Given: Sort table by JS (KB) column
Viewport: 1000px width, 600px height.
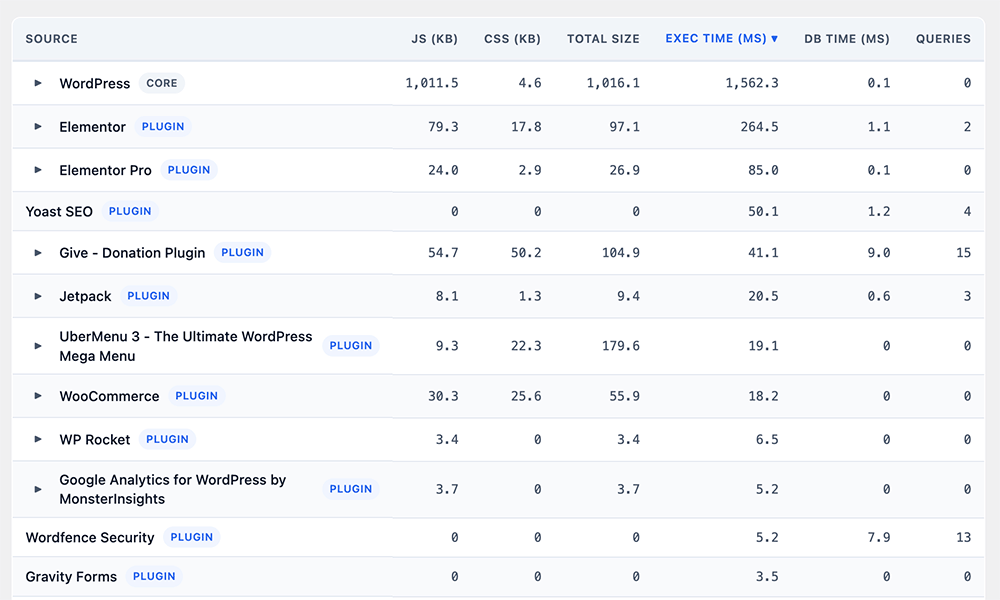Looking at the screenshot, I should point(434,39).
